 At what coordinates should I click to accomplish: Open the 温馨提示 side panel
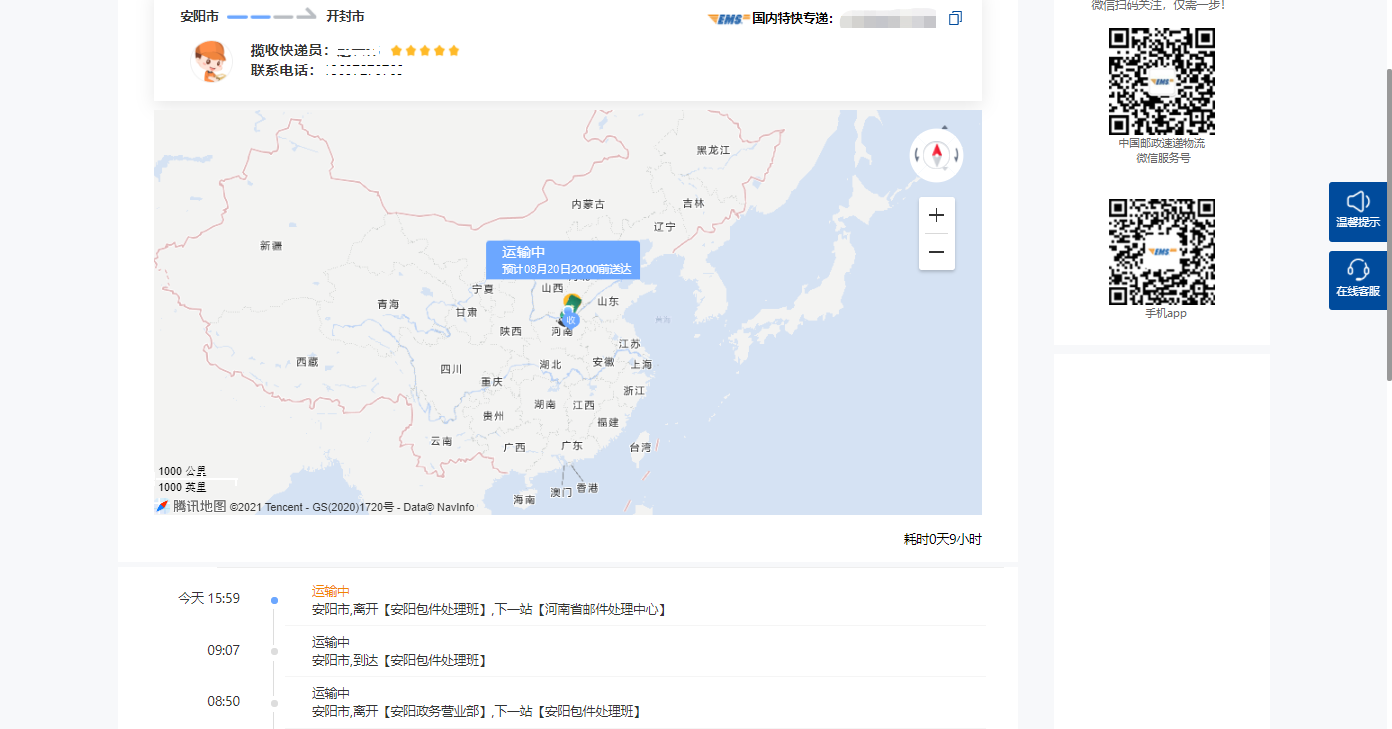[x=1357, y=211]
